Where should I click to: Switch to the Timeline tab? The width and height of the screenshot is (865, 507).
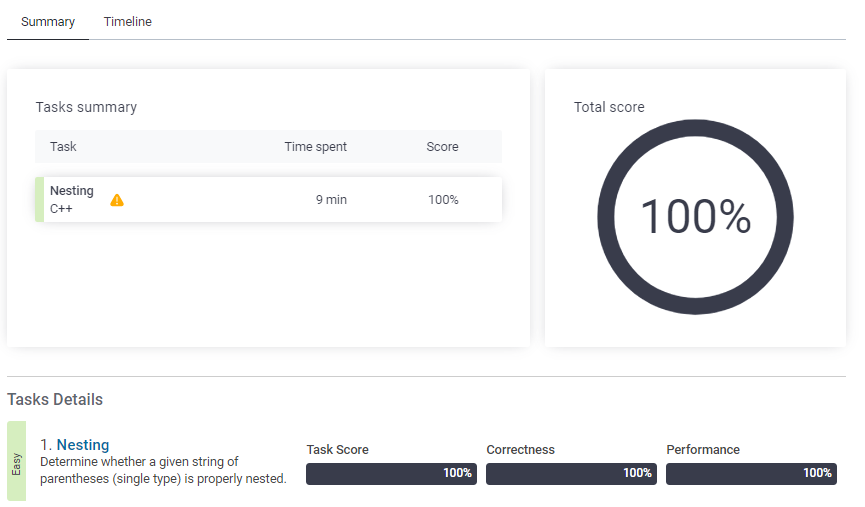pos(127,22)
